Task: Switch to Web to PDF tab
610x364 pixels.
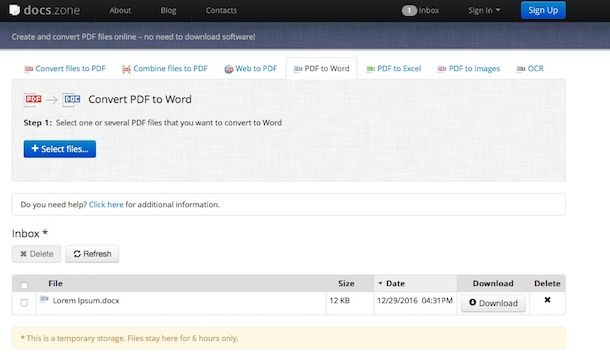Action: pyautogui.click(x=251, y=69)
